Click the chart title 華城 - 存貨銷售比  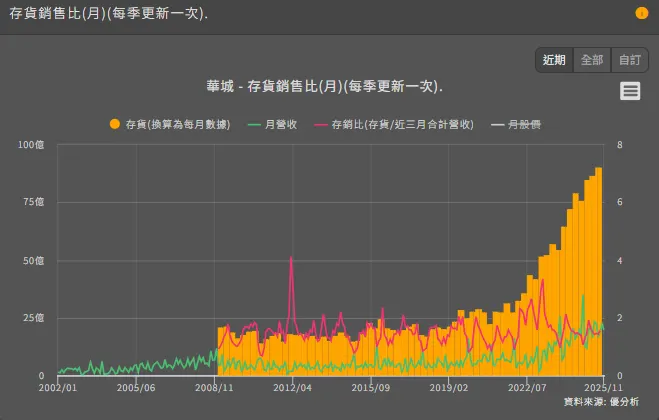tap(324, 86)
